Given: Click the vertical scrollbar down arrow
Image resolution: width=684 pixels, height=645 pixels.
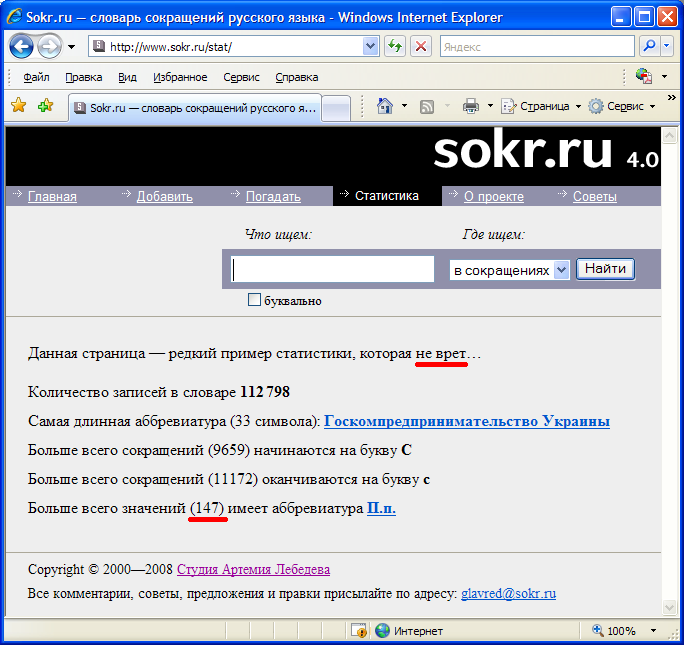Looking at the screenshot, I should click(669, 607).
